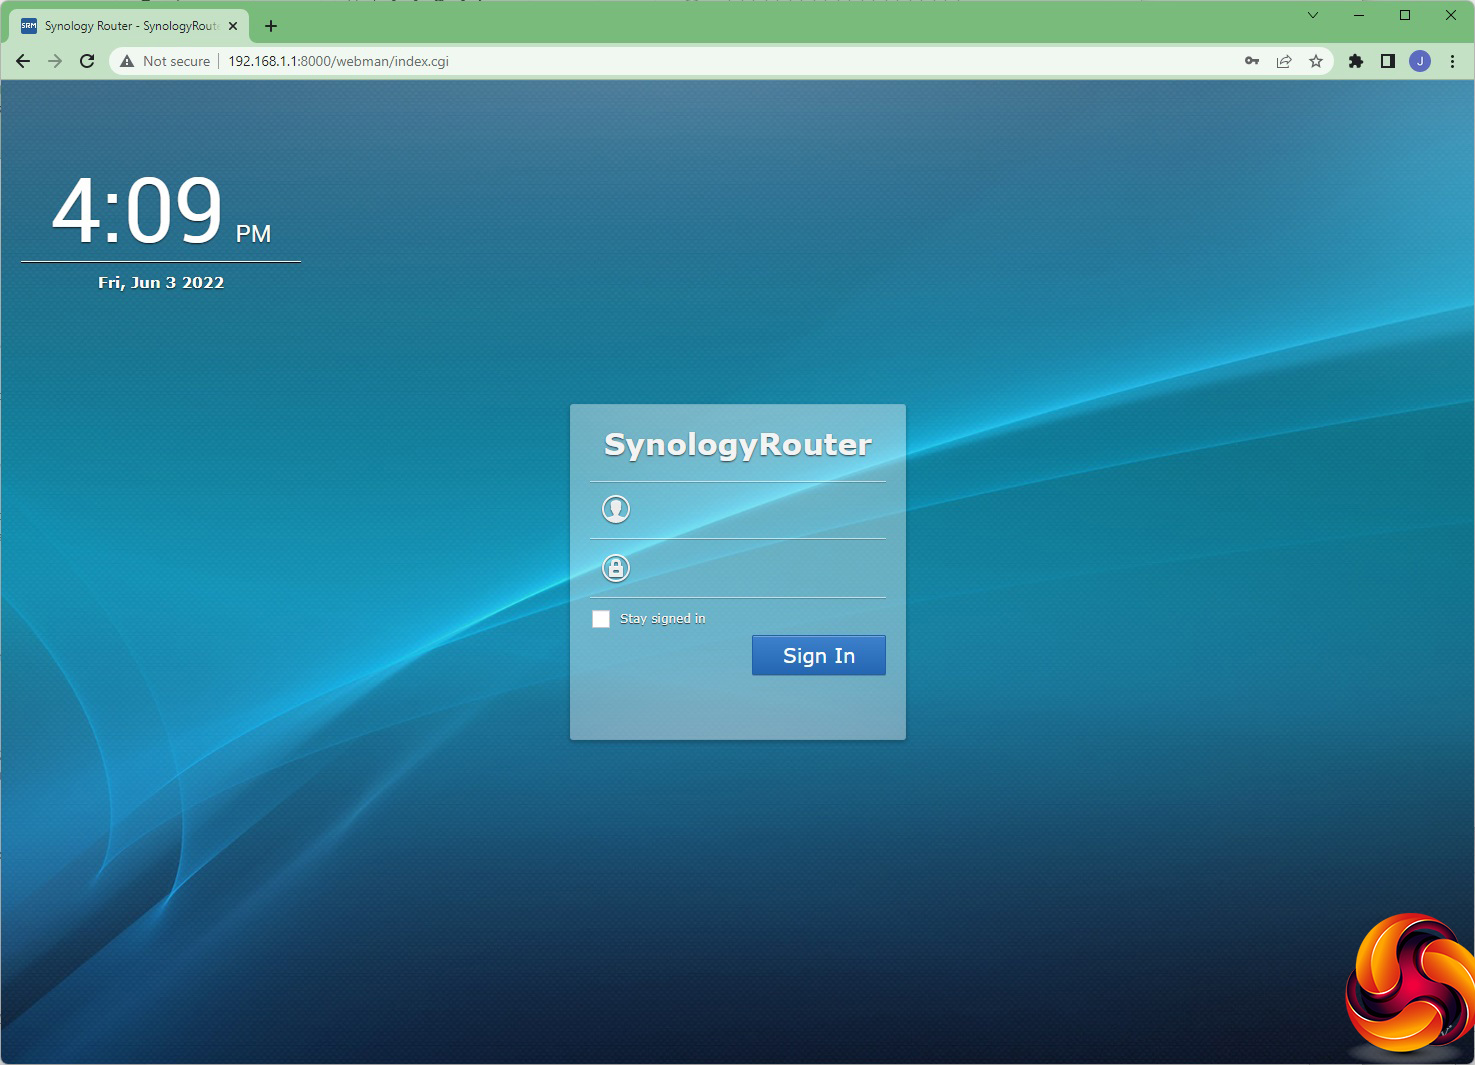Open the Extensions puzzle icon

(1356, 61)
